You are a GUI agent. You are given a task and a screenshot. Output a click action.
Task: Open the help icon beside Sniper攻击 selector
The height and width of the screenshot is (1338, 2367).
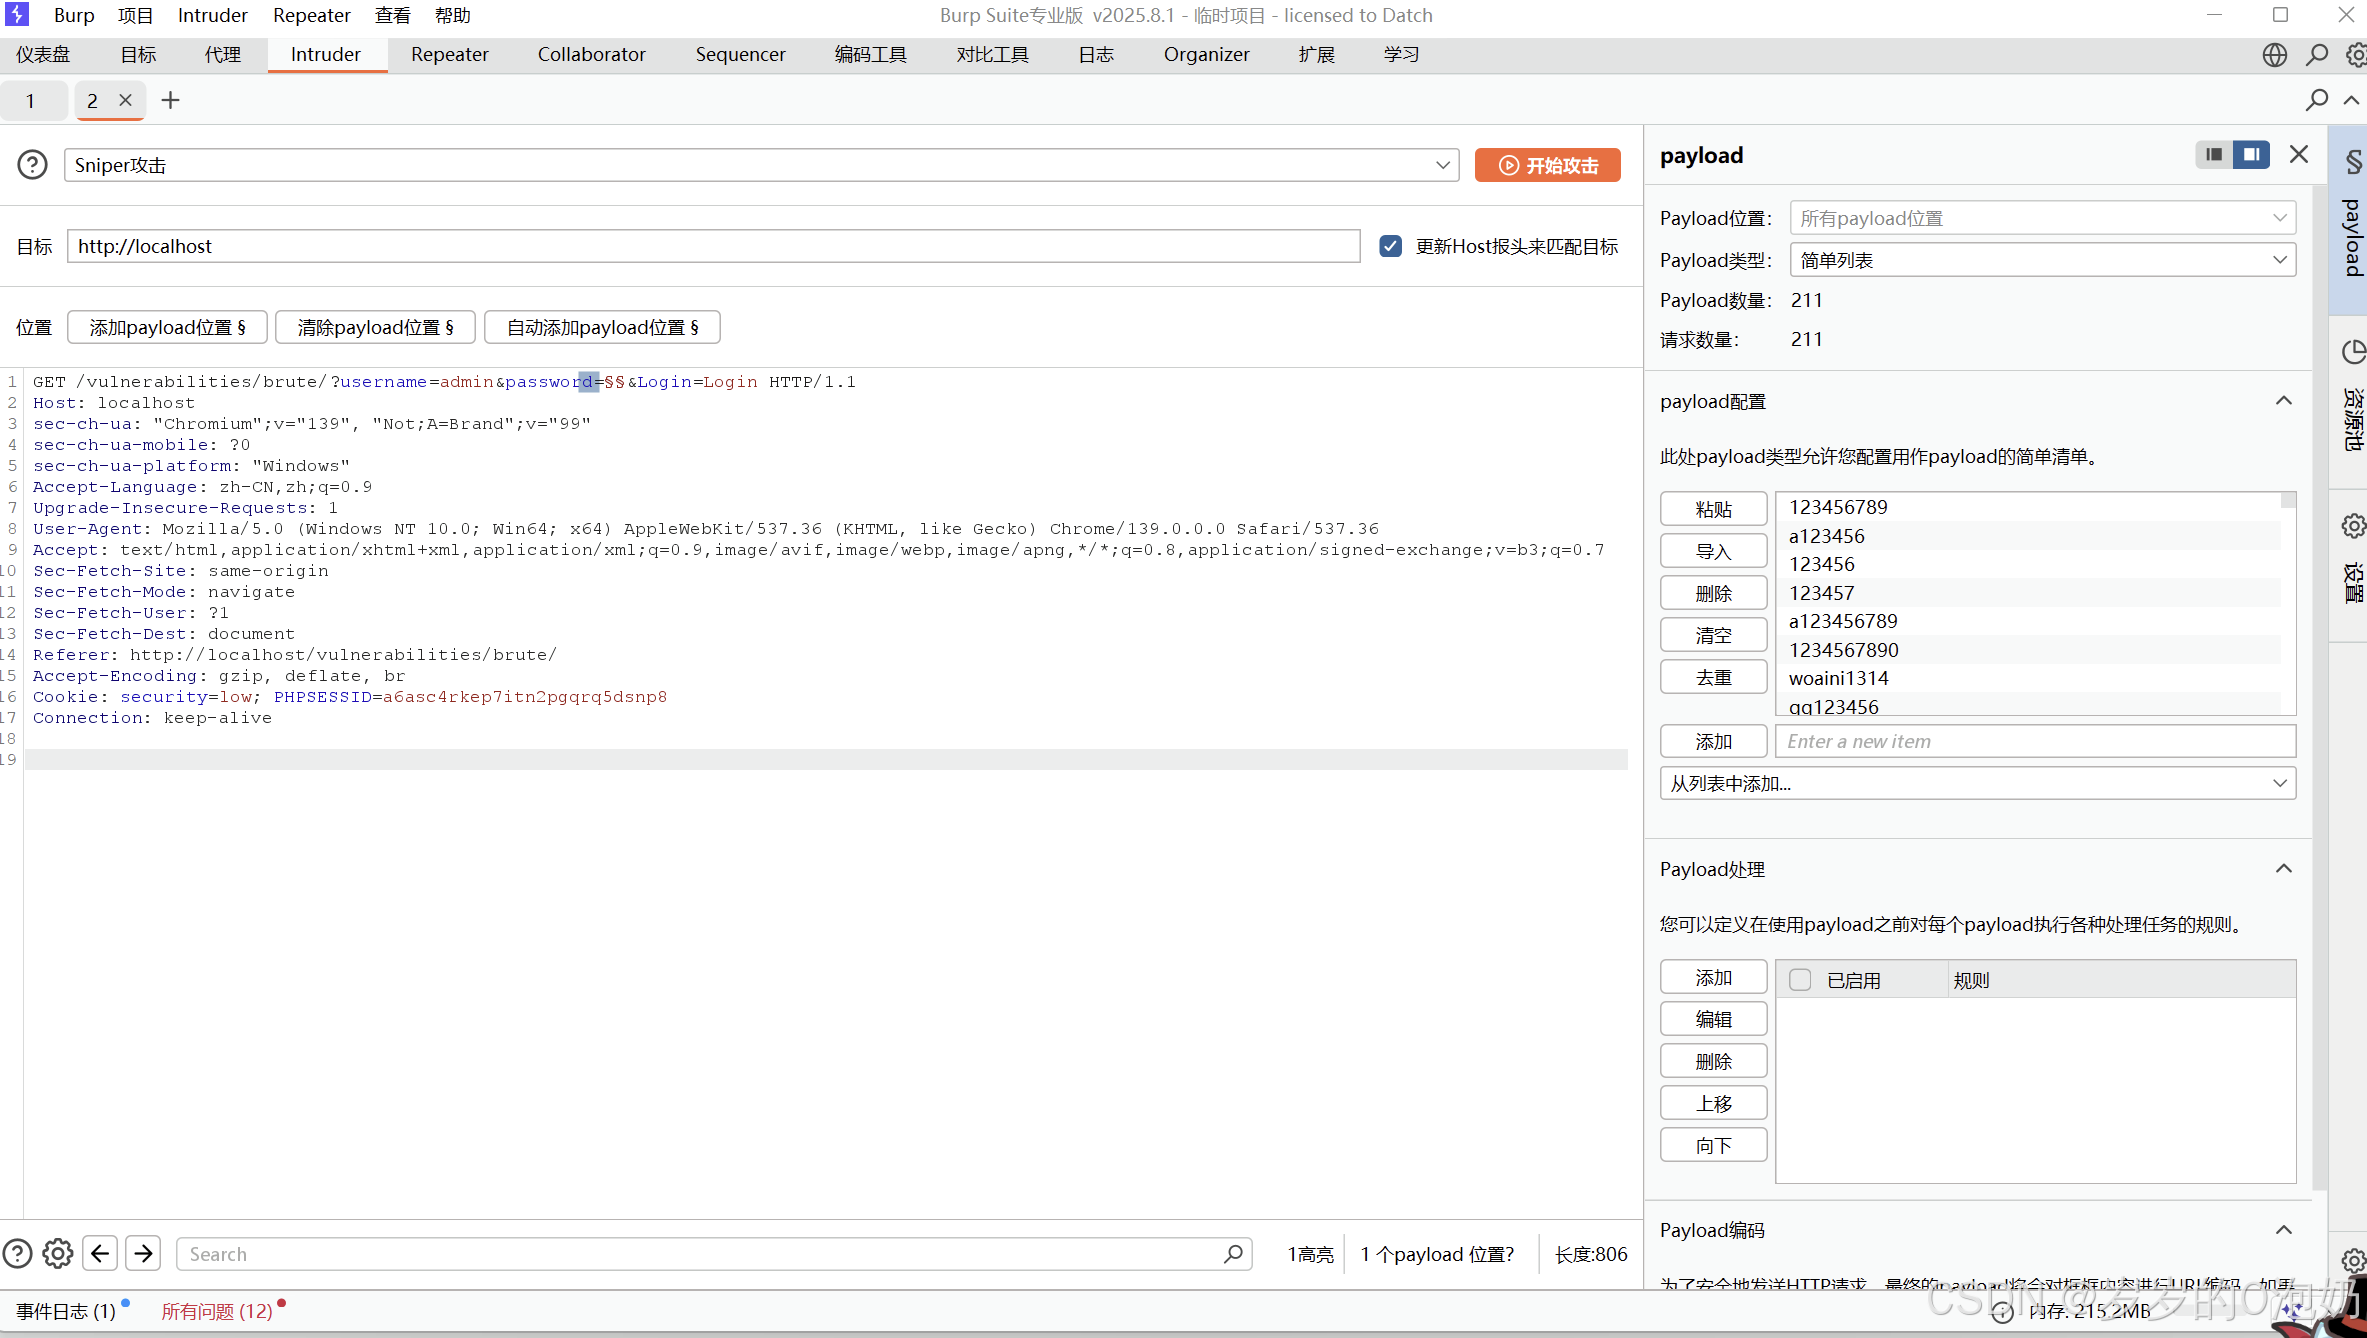coord(32,164)
